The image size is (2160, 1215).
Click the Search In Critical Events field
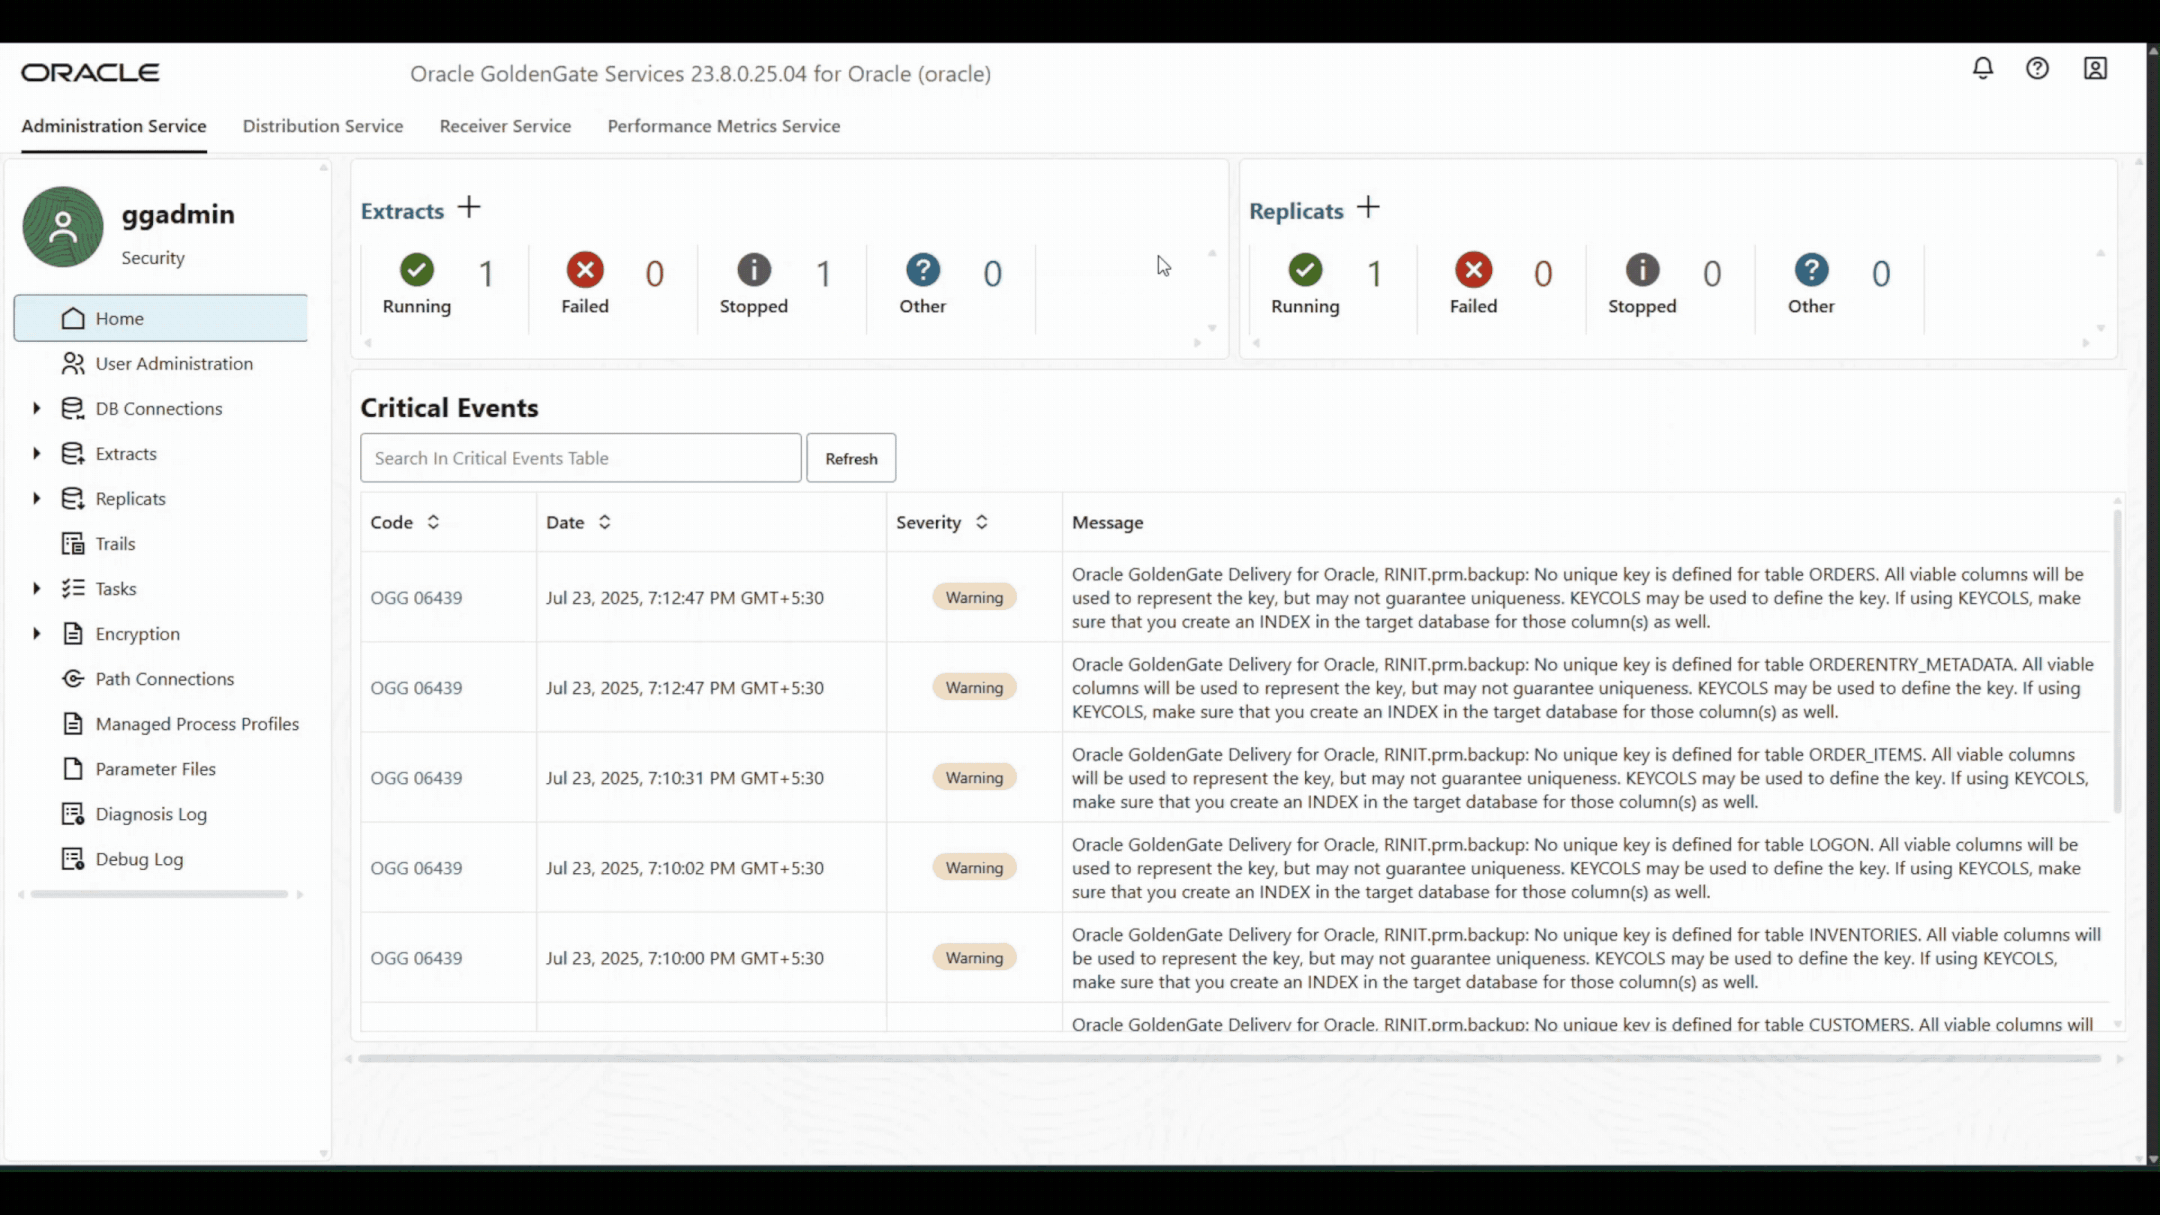580,458
